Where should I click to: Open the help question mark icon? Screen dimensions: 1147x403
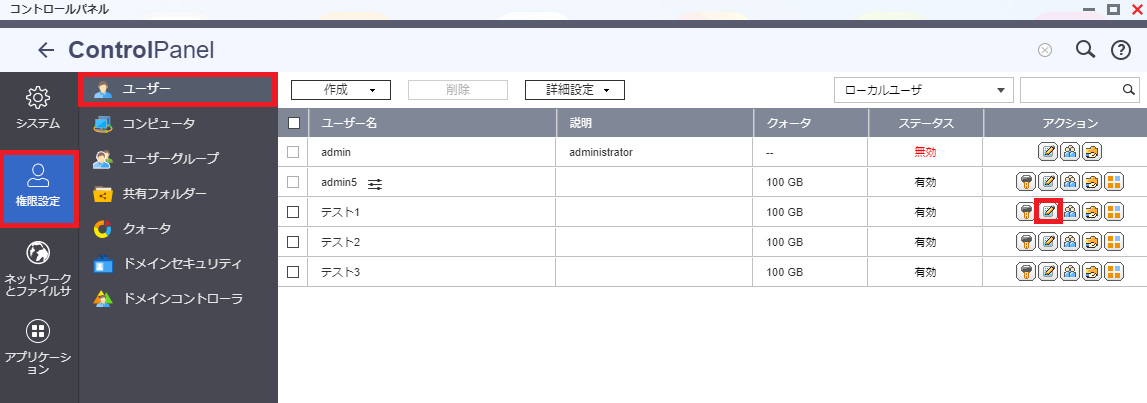[x=1121, y=50]
